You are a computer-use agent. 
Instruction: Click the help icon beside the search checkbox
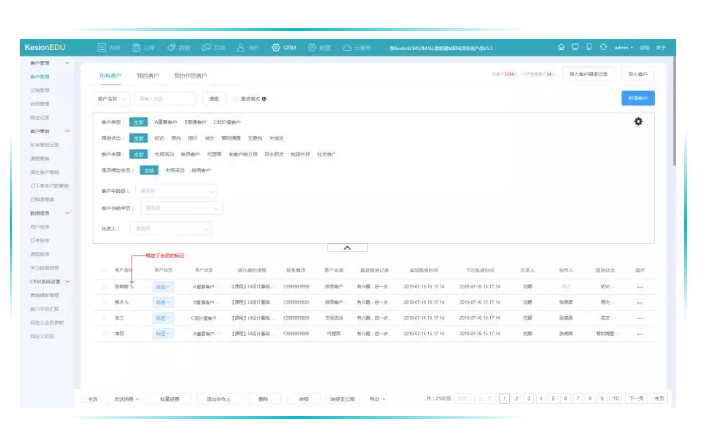pyautogui.click(x=264, y=99)
